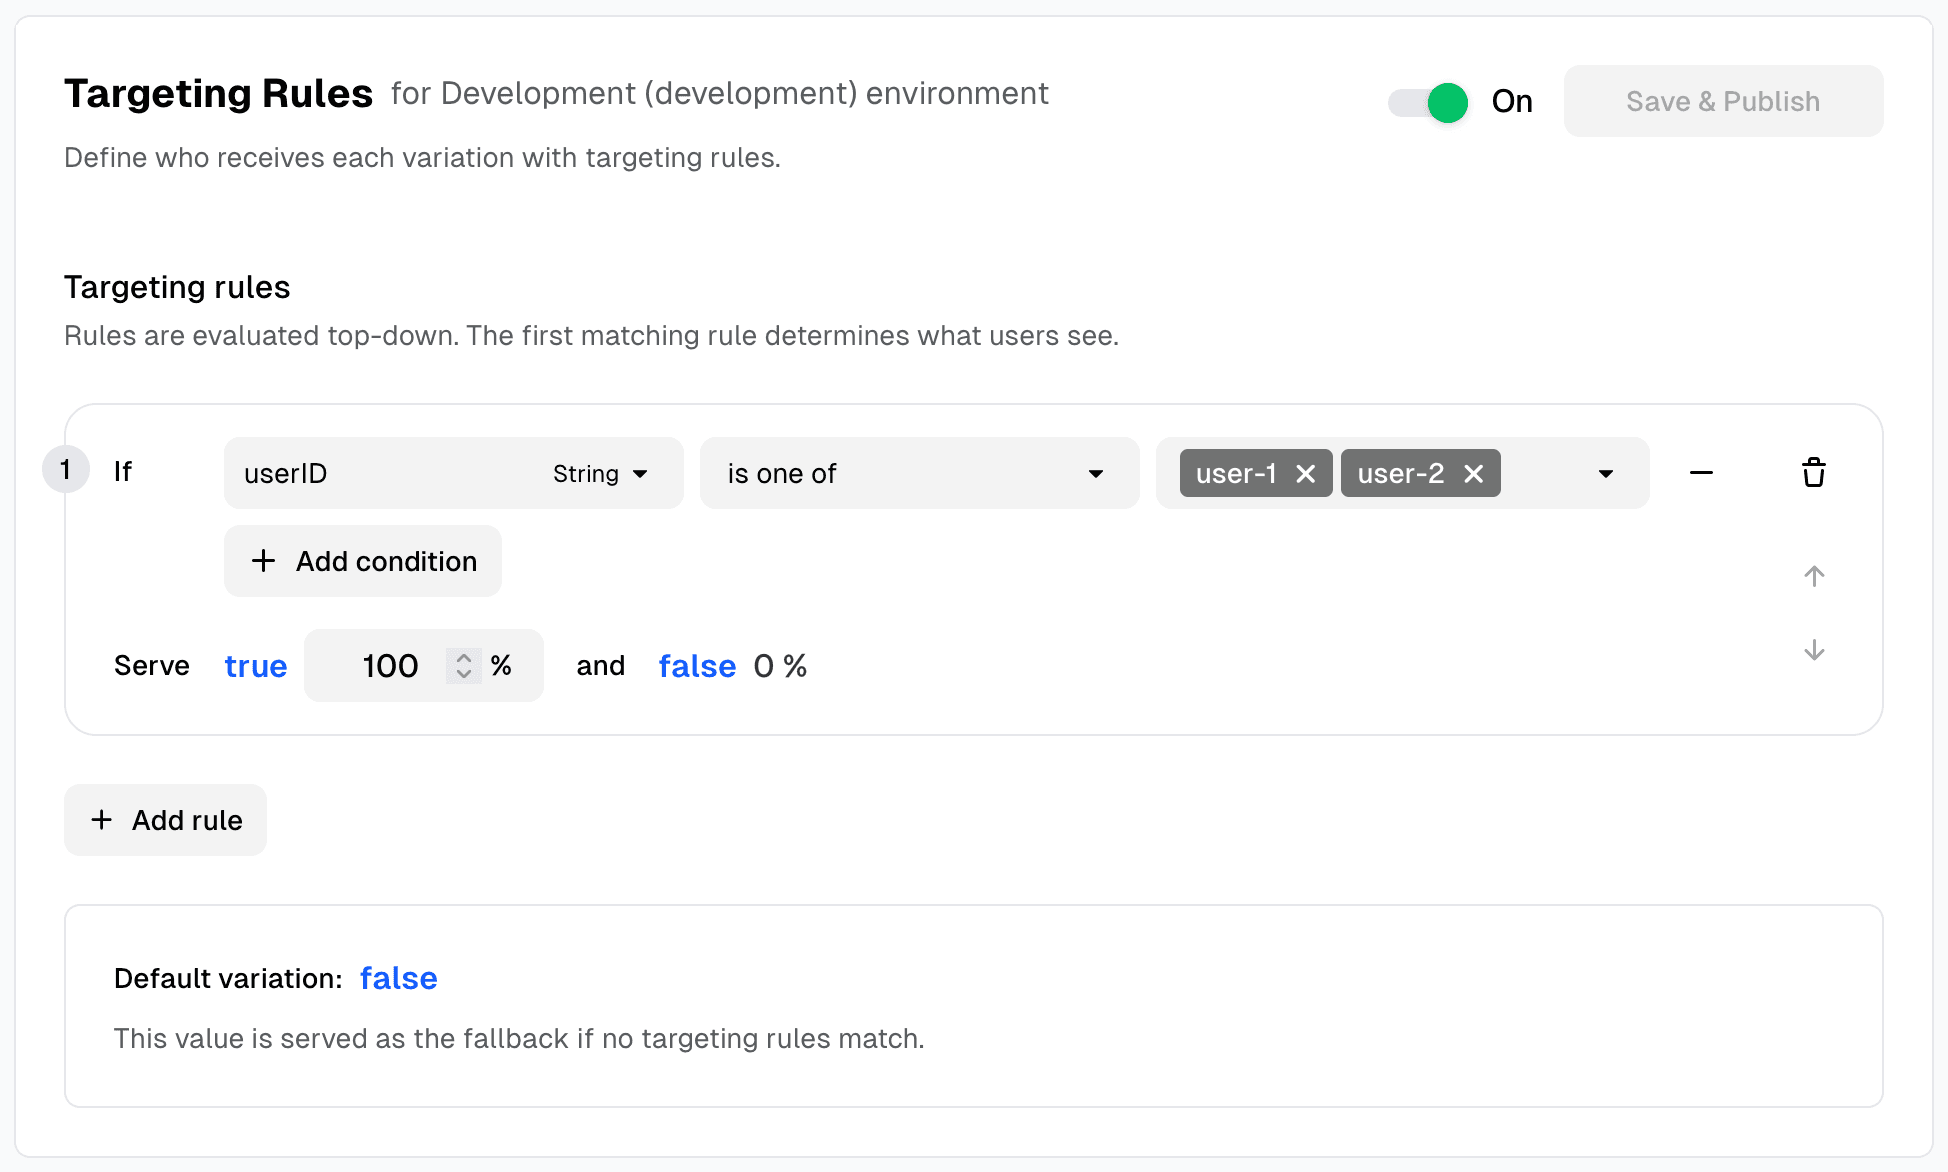The image size is (1948, 1172).
Task: Move rule down with down arrow
Action: 1813,650
